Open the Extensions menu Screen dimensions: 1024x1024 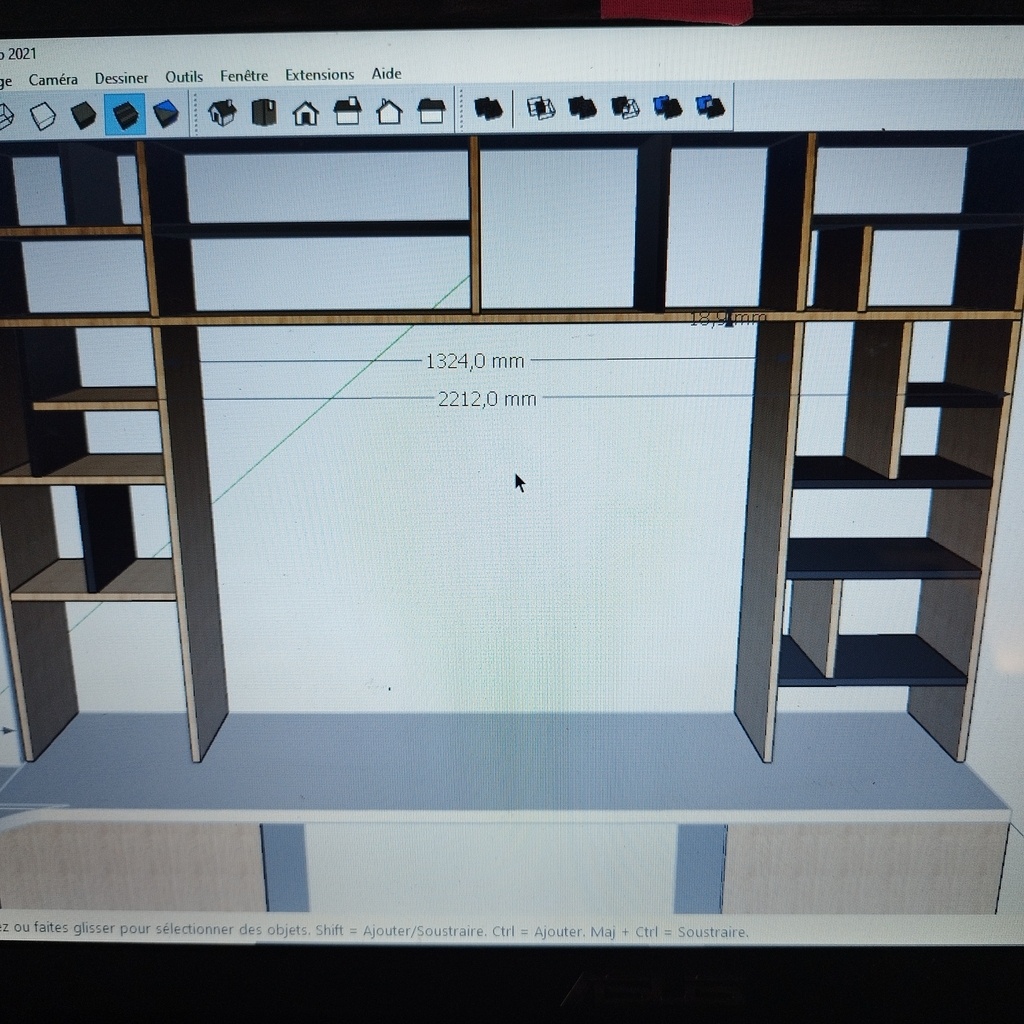[x=319, y=74]
